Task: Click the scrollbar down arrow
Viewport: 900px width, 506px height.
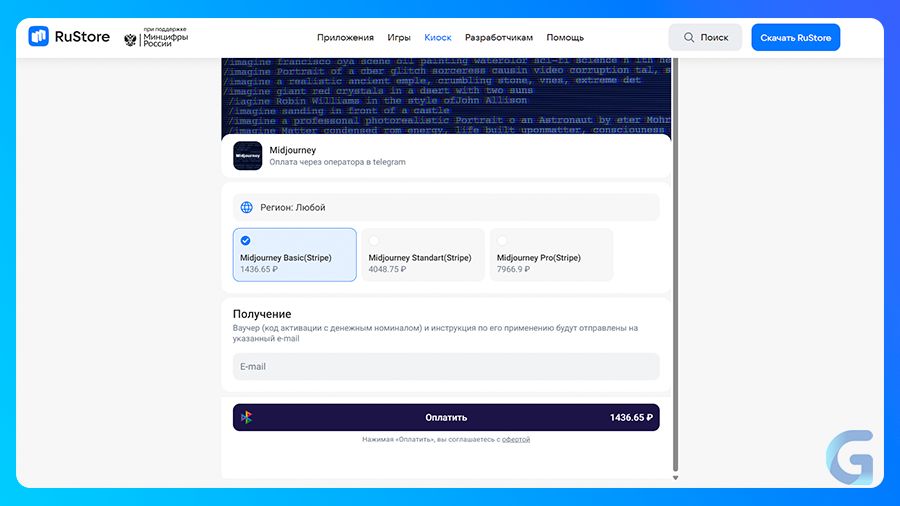Action: [x=676, y=477]
